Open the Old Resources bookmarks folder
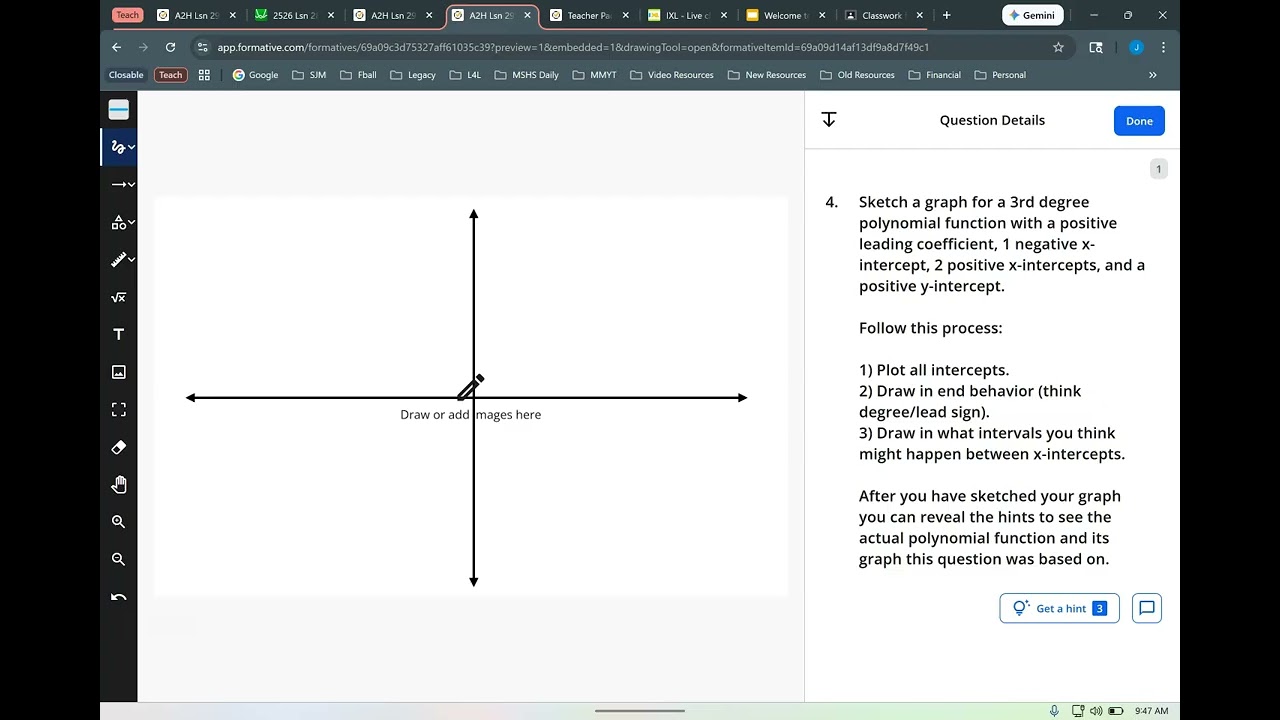Screen dimensions: 1280x720 pyautogui.click(x=858, y=75)
